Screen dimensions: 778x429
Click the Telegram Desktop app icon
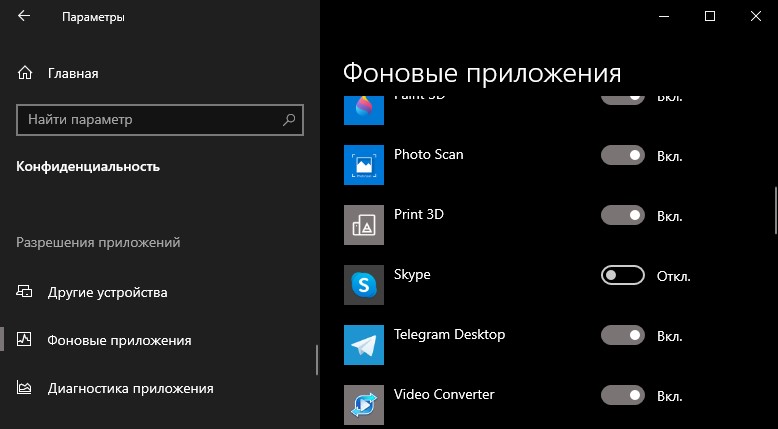click(364, 345)
